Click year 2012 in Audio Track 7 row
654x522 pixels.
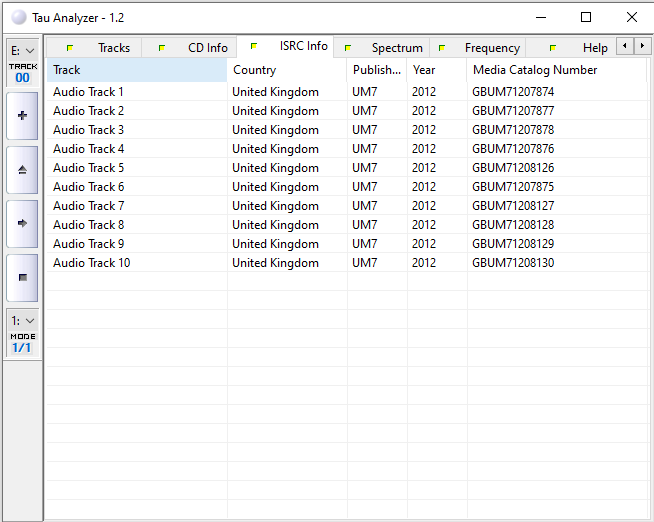[x=424, y=206]
